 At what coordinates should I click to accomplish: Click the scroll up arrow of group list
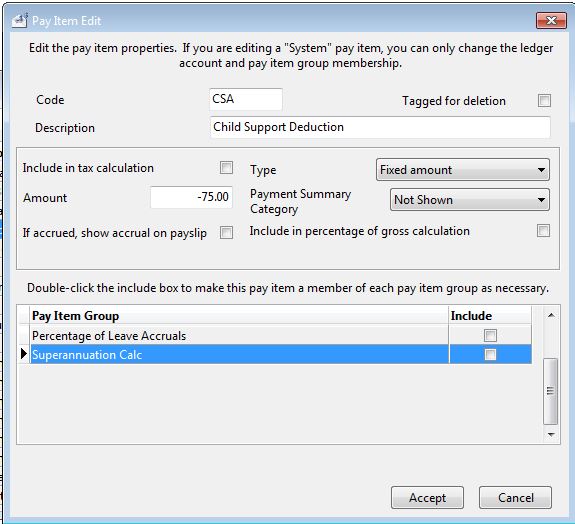click(x=551, y=315)
